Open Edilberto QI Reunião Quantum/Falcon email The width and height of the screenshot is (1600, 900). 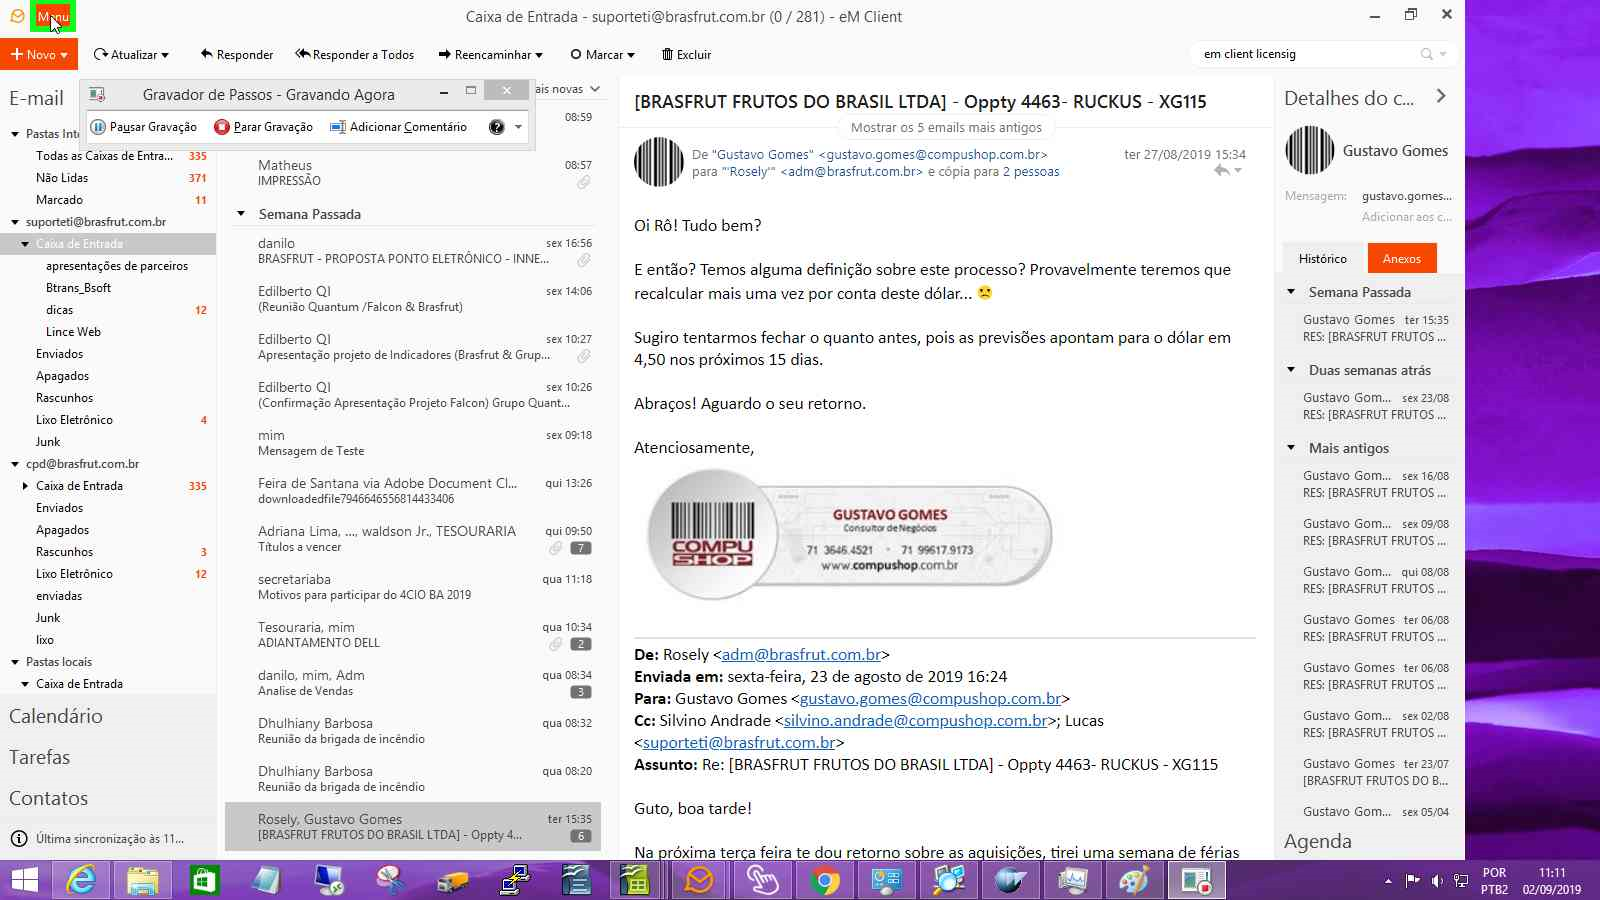coord(413,299)
